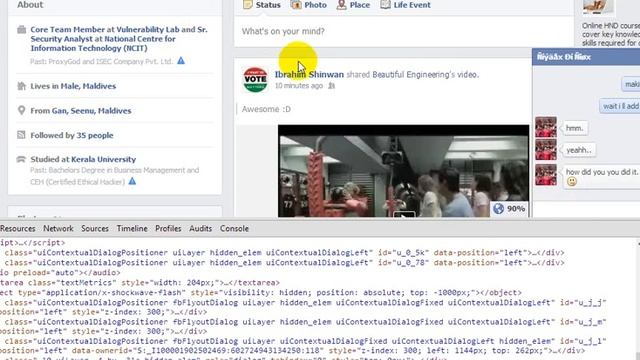Select the div with id "u_0_5k"
This screenshot has width=640, height=360.
284,253
